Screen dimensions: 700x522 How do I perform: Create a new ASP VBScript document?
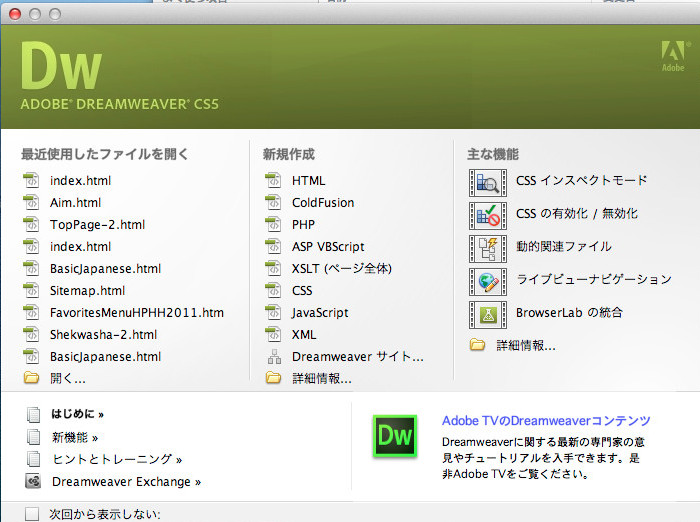point(328,246)
